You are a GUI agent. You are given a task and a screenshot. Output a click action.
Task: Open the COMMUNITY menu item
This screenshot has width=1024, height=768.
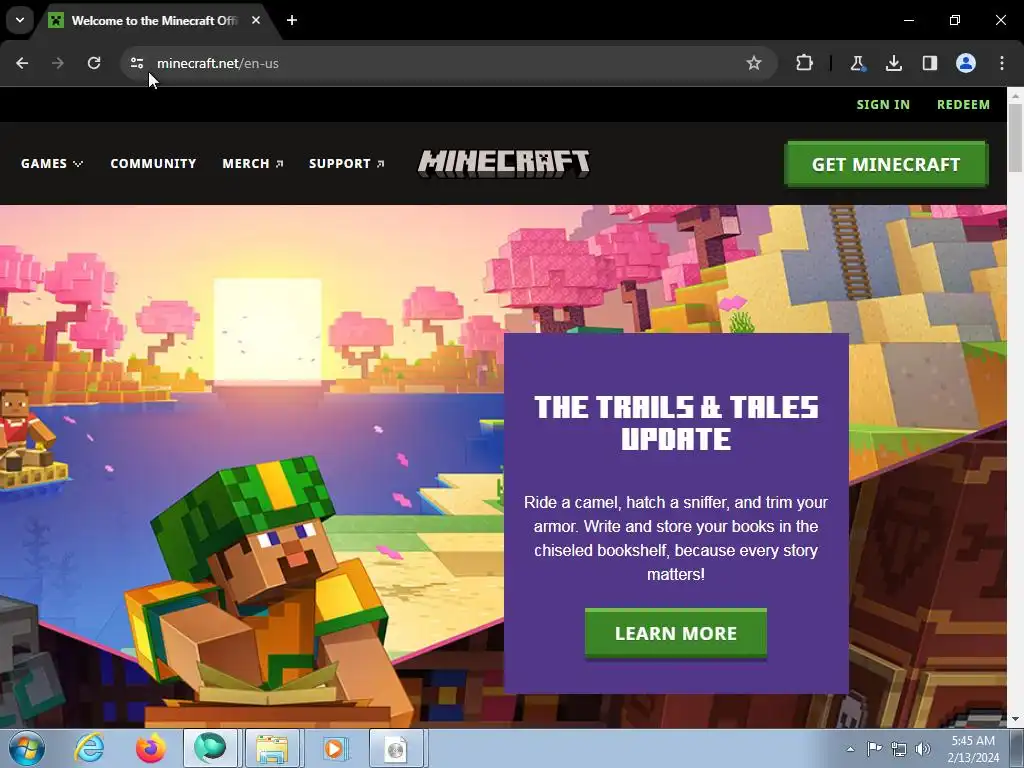click(x=153, y=163)
